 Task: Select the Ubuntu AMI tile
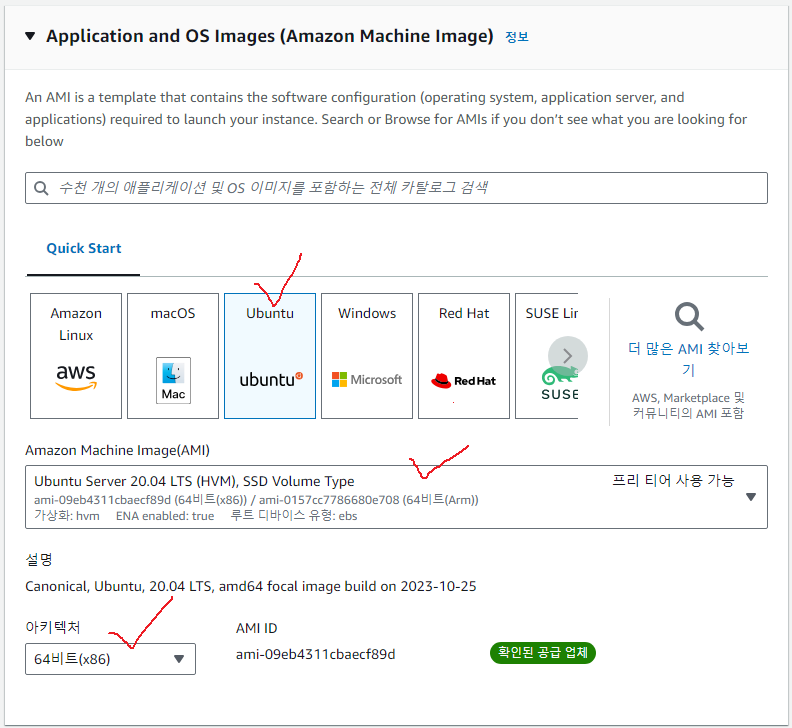point(270,356)
